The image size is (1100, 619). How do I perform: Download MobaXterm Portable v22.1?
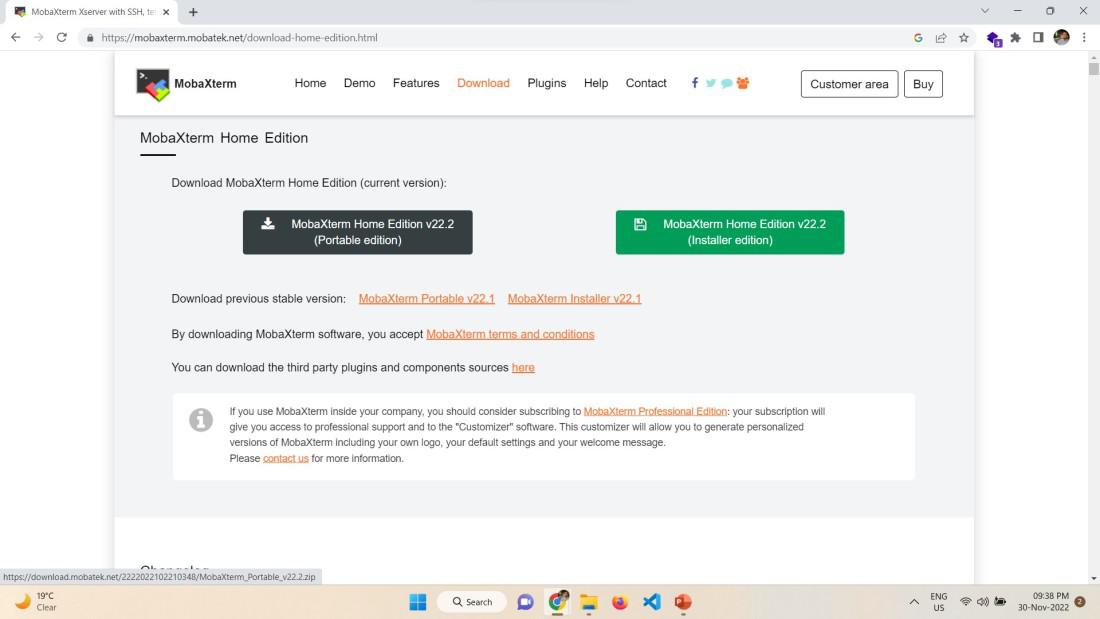[x=427, y=298]
